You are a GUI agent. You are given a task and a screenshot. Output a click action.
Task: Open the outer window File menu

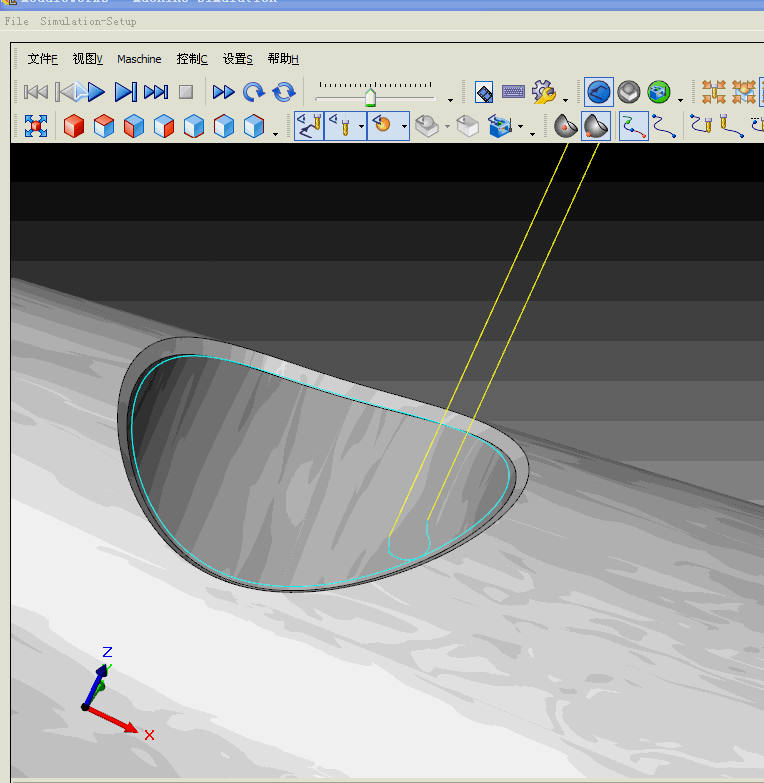click(16, 21)
